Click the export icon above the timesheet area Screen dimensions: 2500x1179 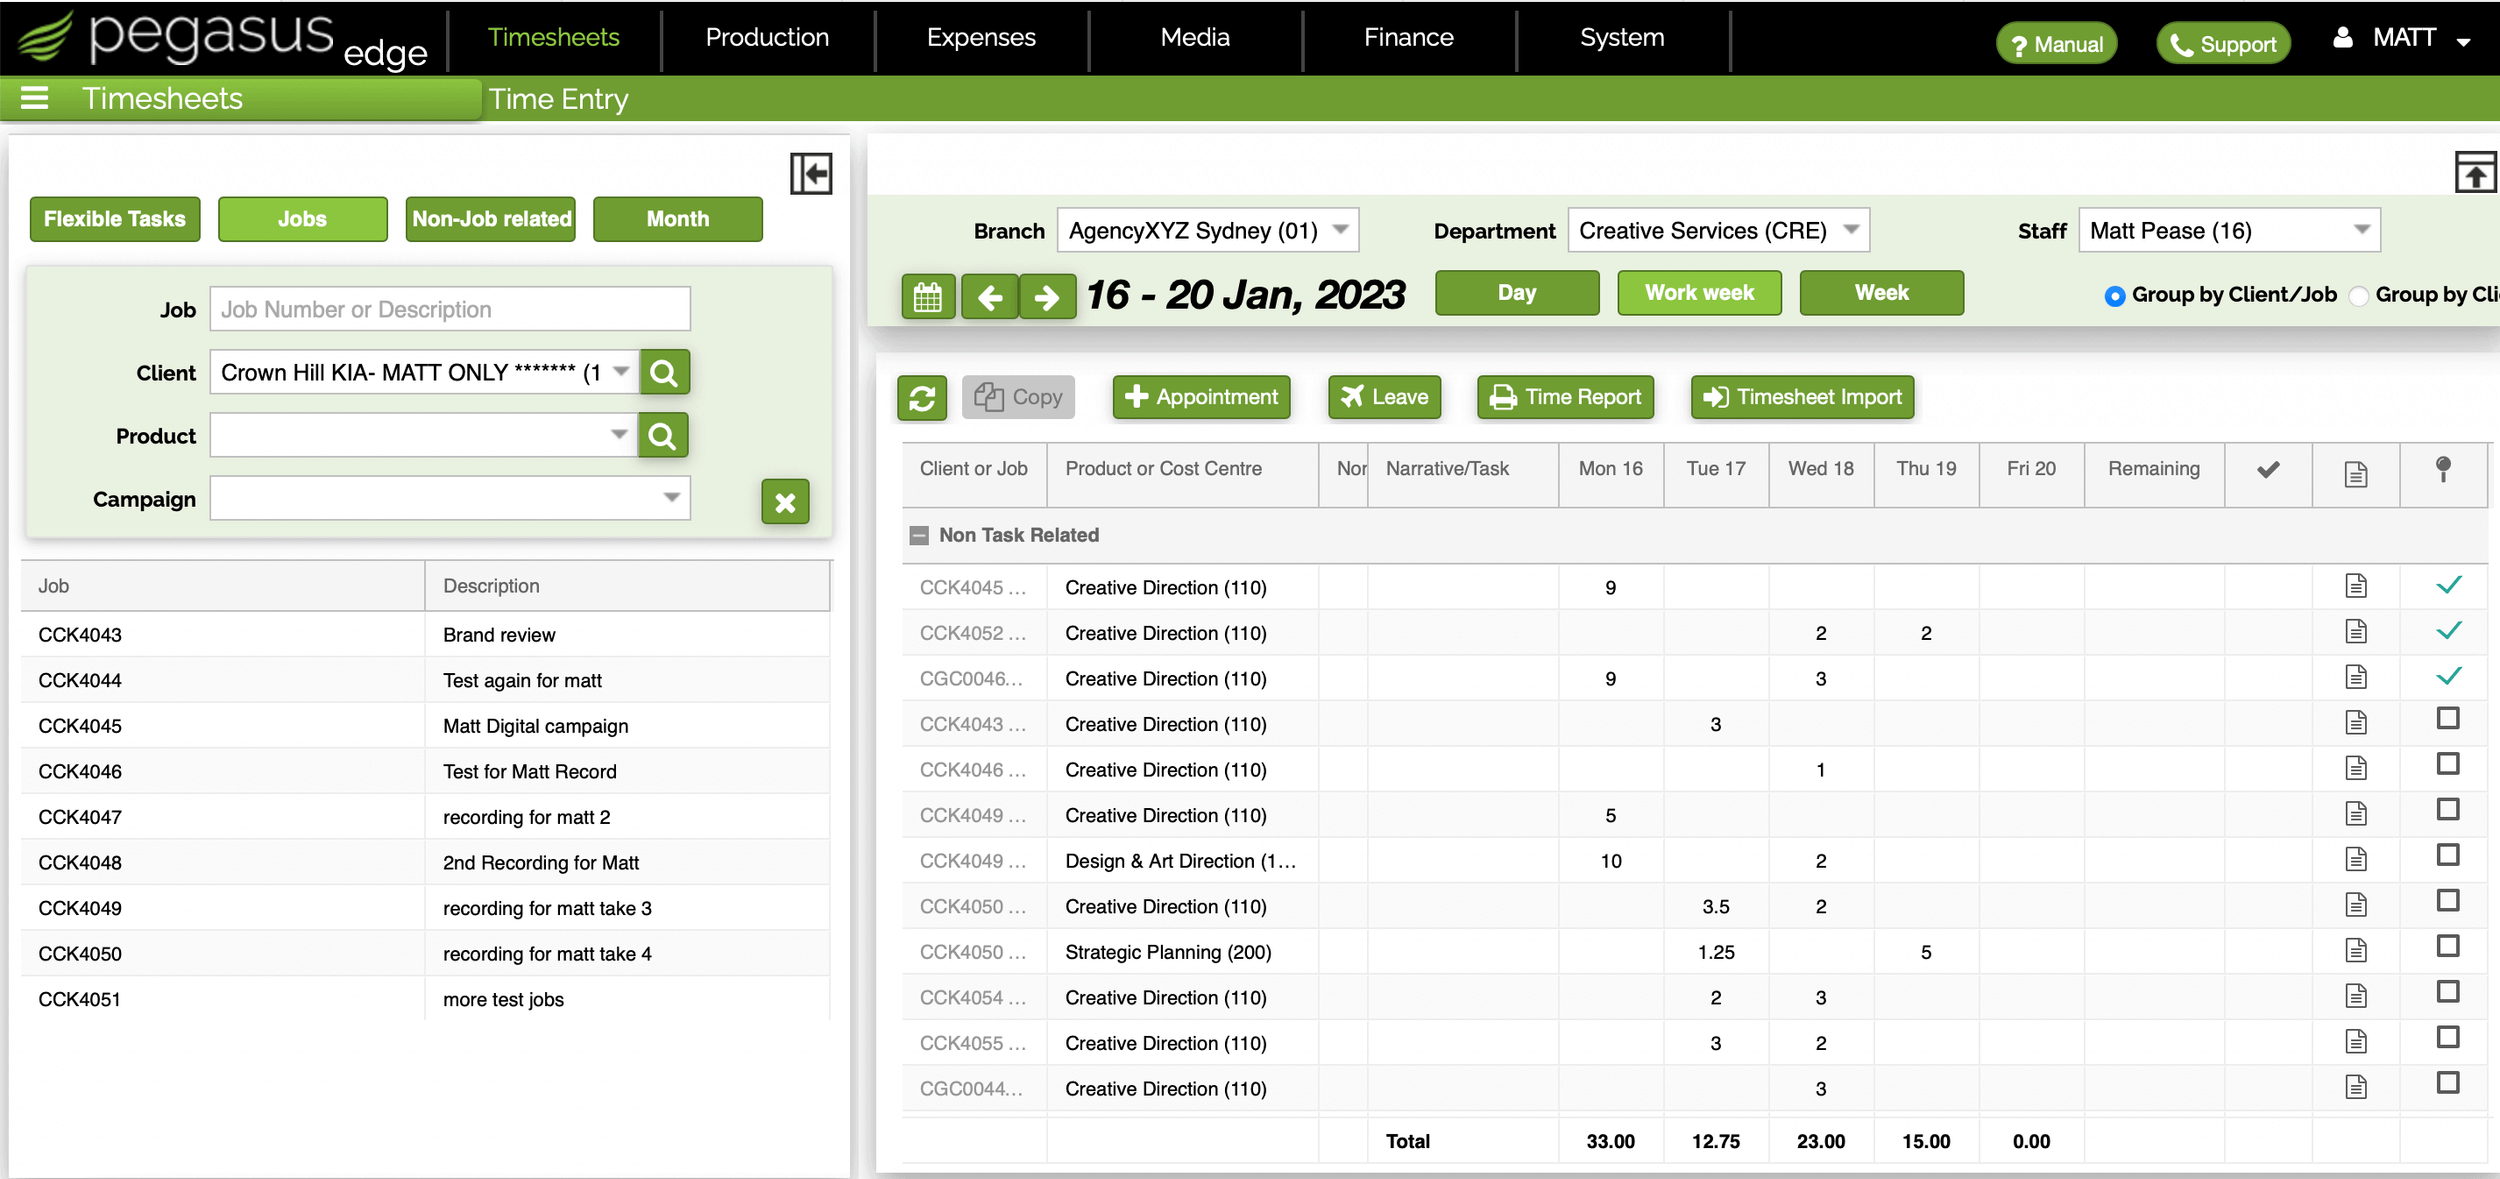2477,172
